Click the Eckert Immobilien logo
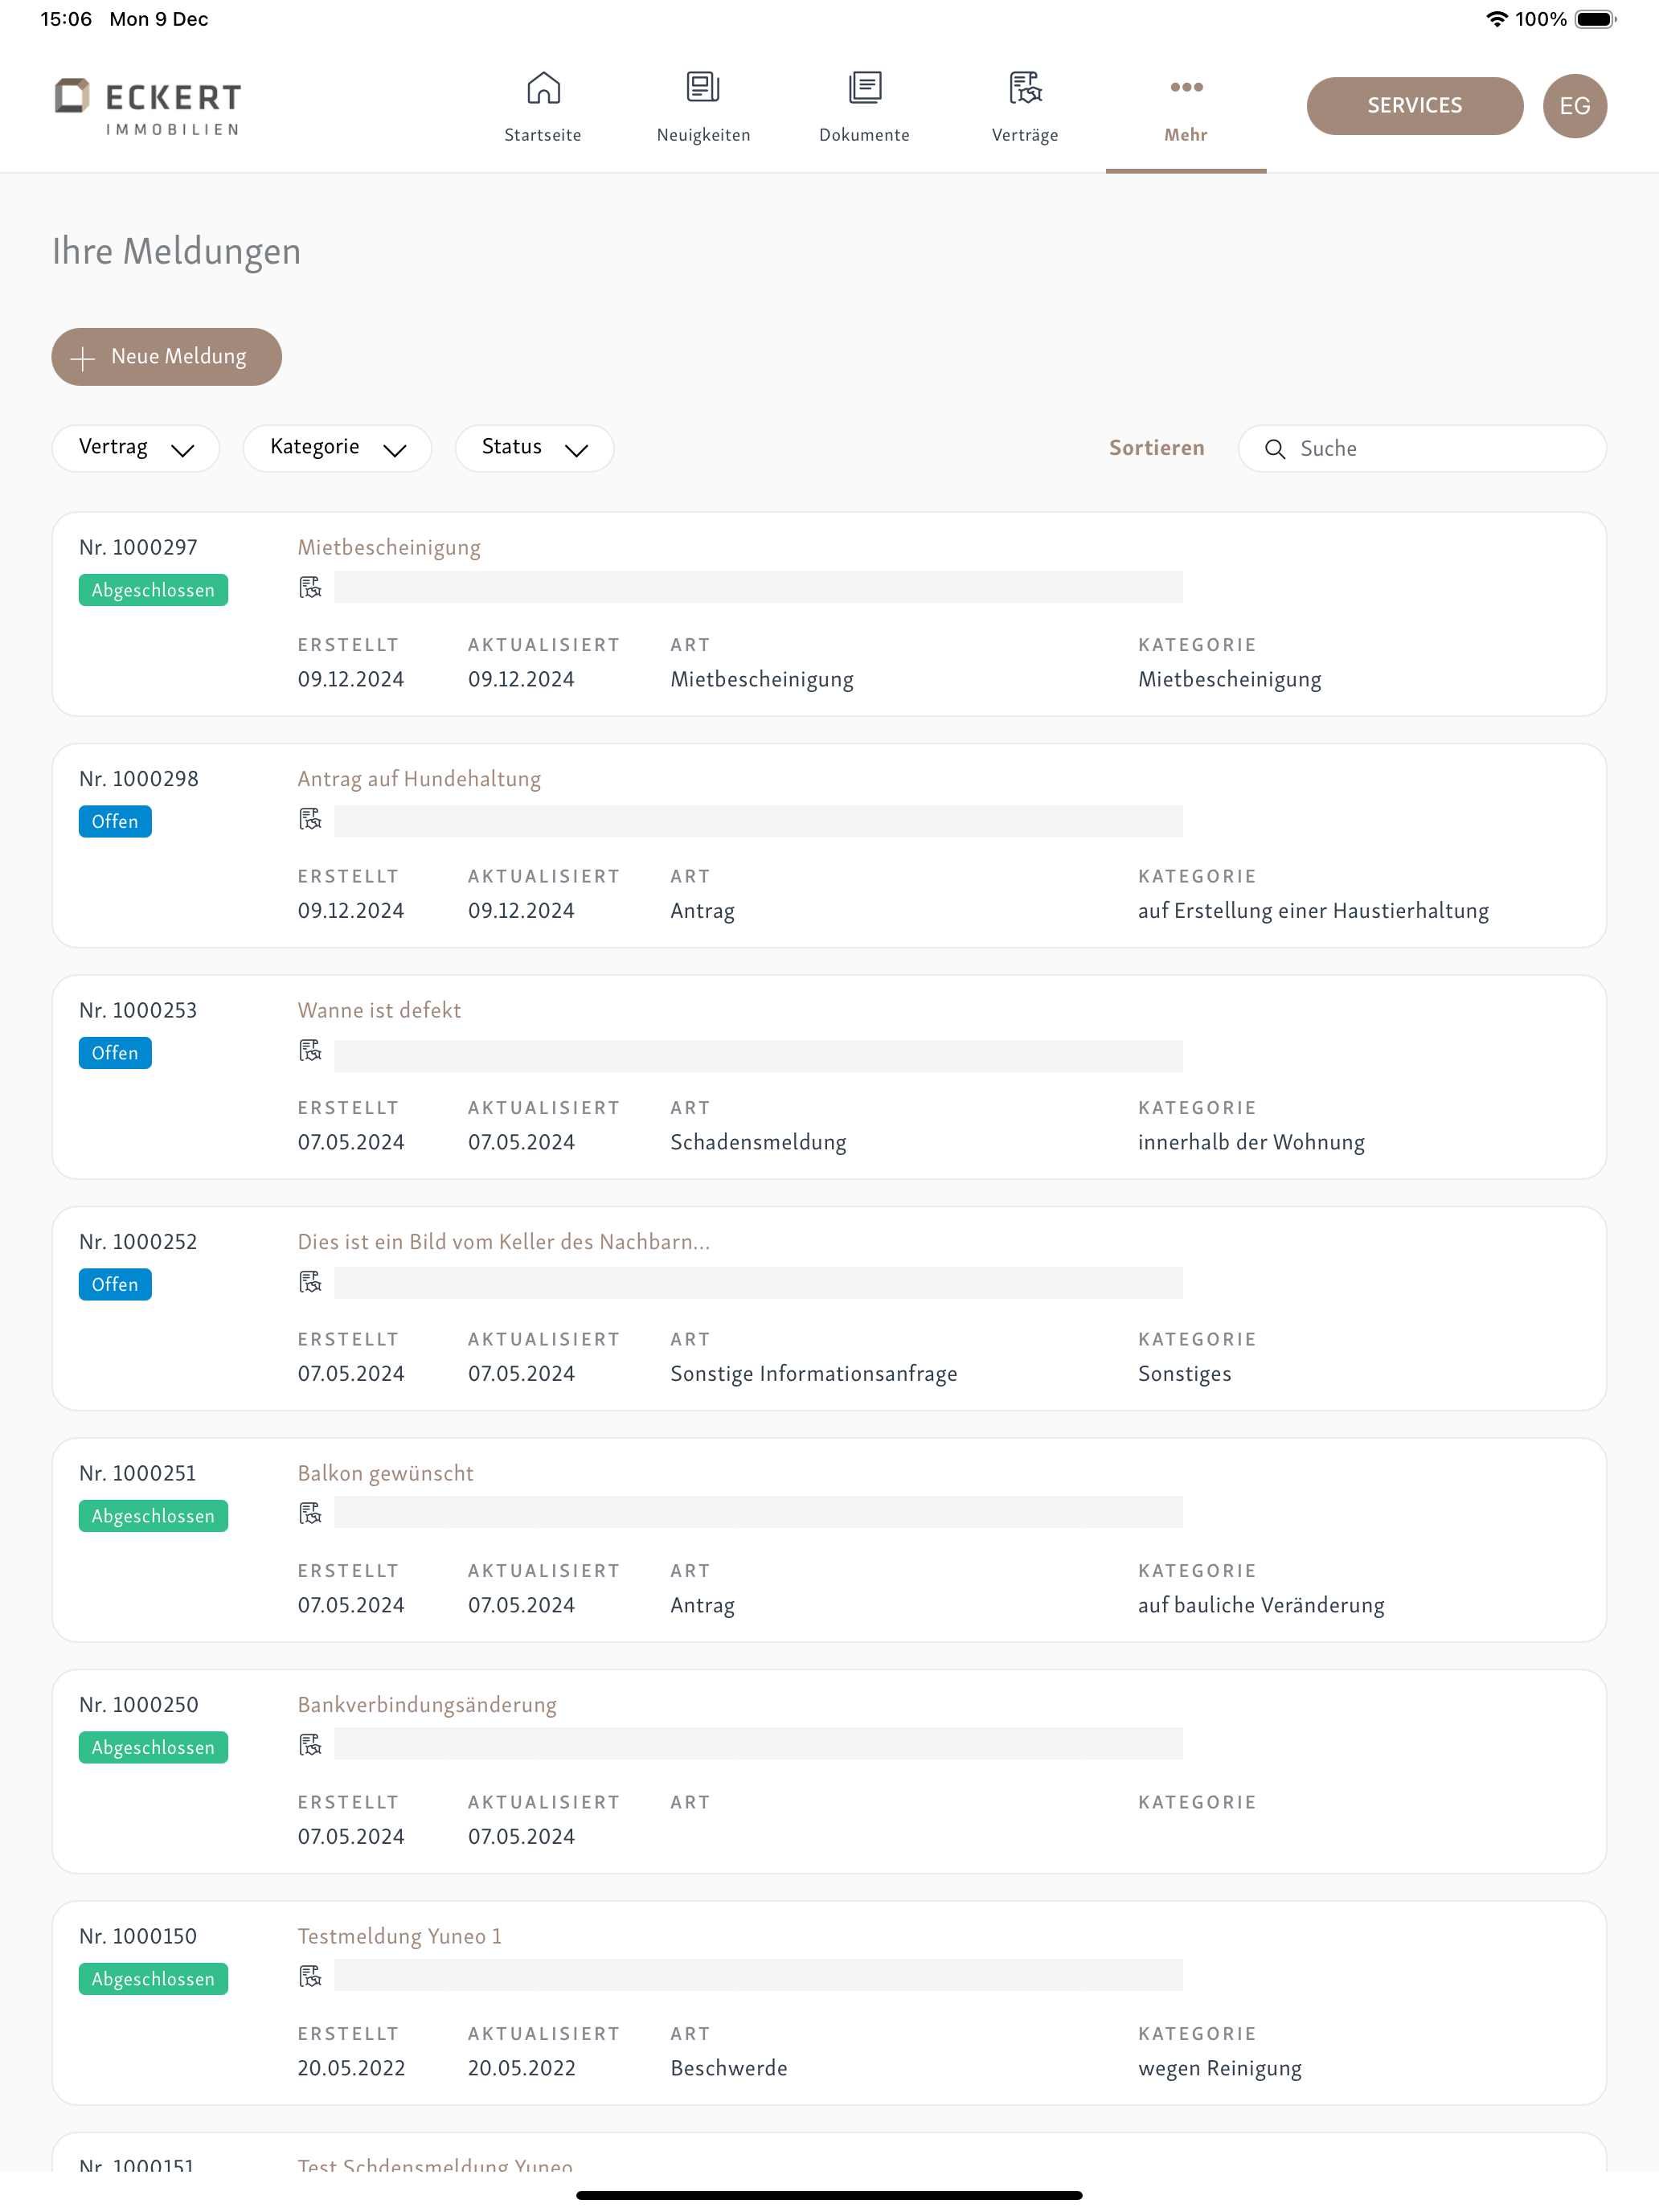 click(x=148, y=106)
